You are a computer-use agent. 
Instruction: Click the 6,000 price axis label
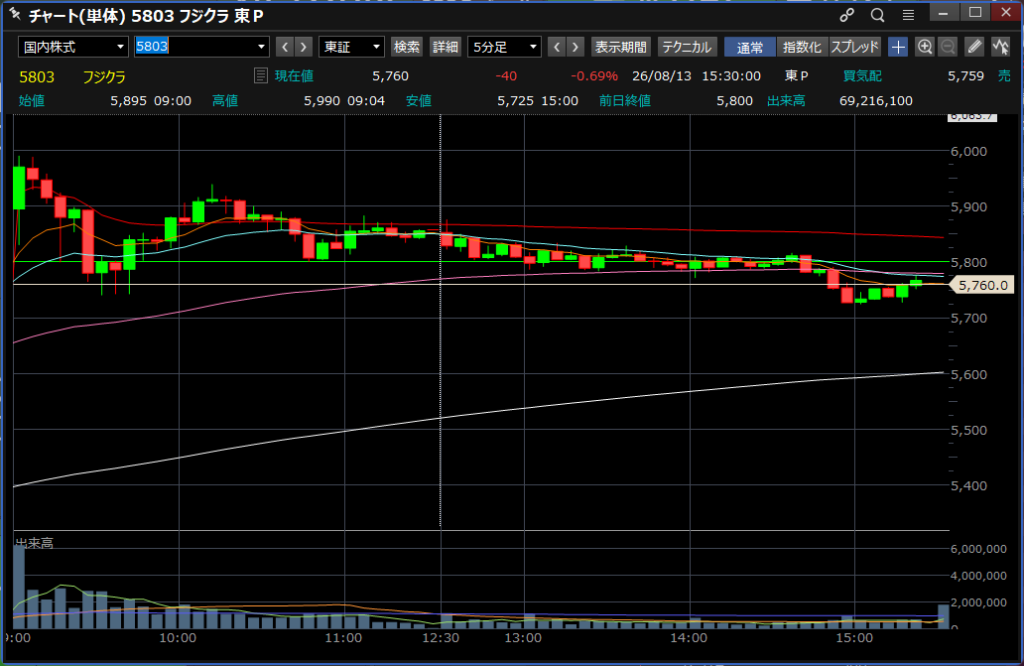tap(968, 151)
